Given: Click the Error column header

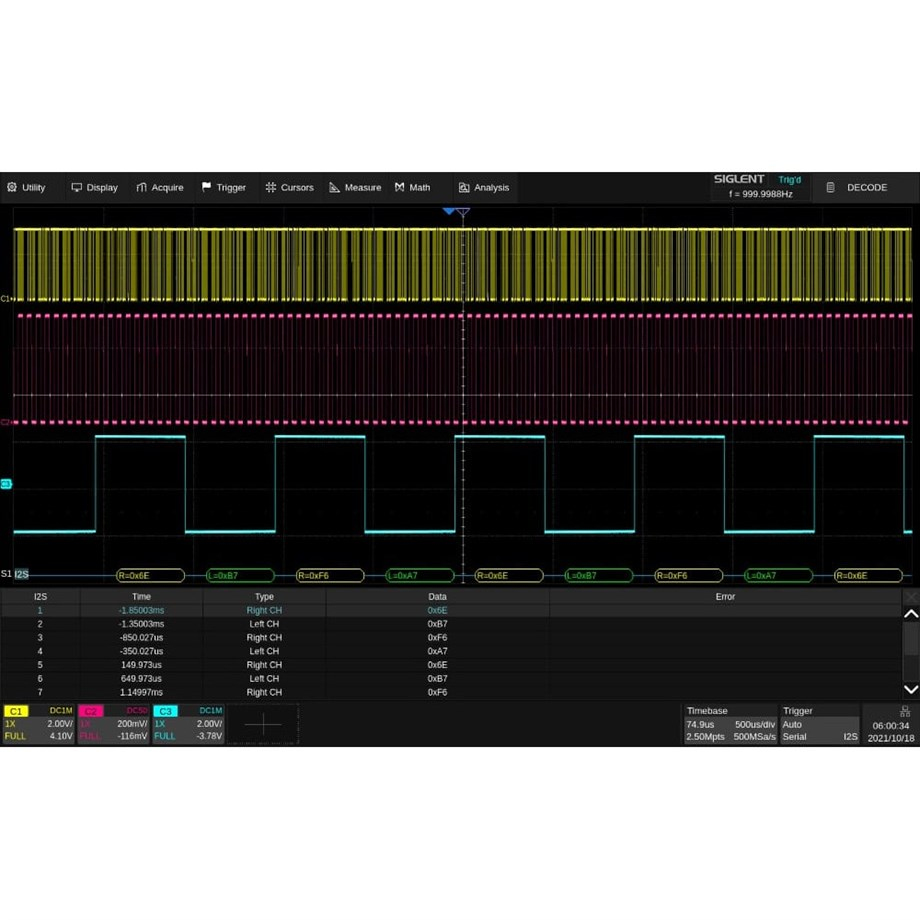Looking at the screenshot, I should pyautogui.click(x=725, y=597).
